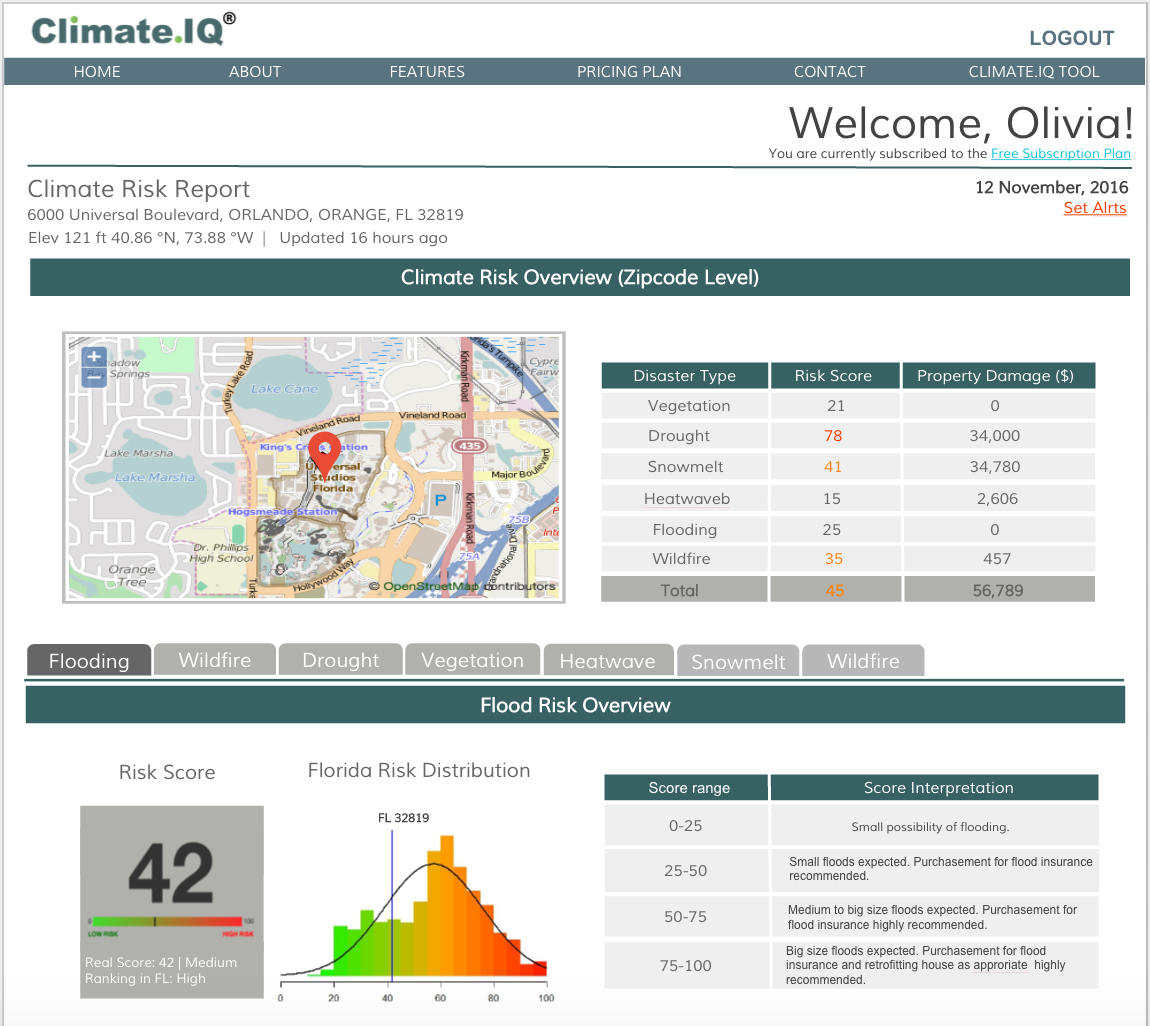The width and height of the screenshot is (1150, 1026).
Task: Click Wildfire risk score 35
Action: [x=833, y=559]
